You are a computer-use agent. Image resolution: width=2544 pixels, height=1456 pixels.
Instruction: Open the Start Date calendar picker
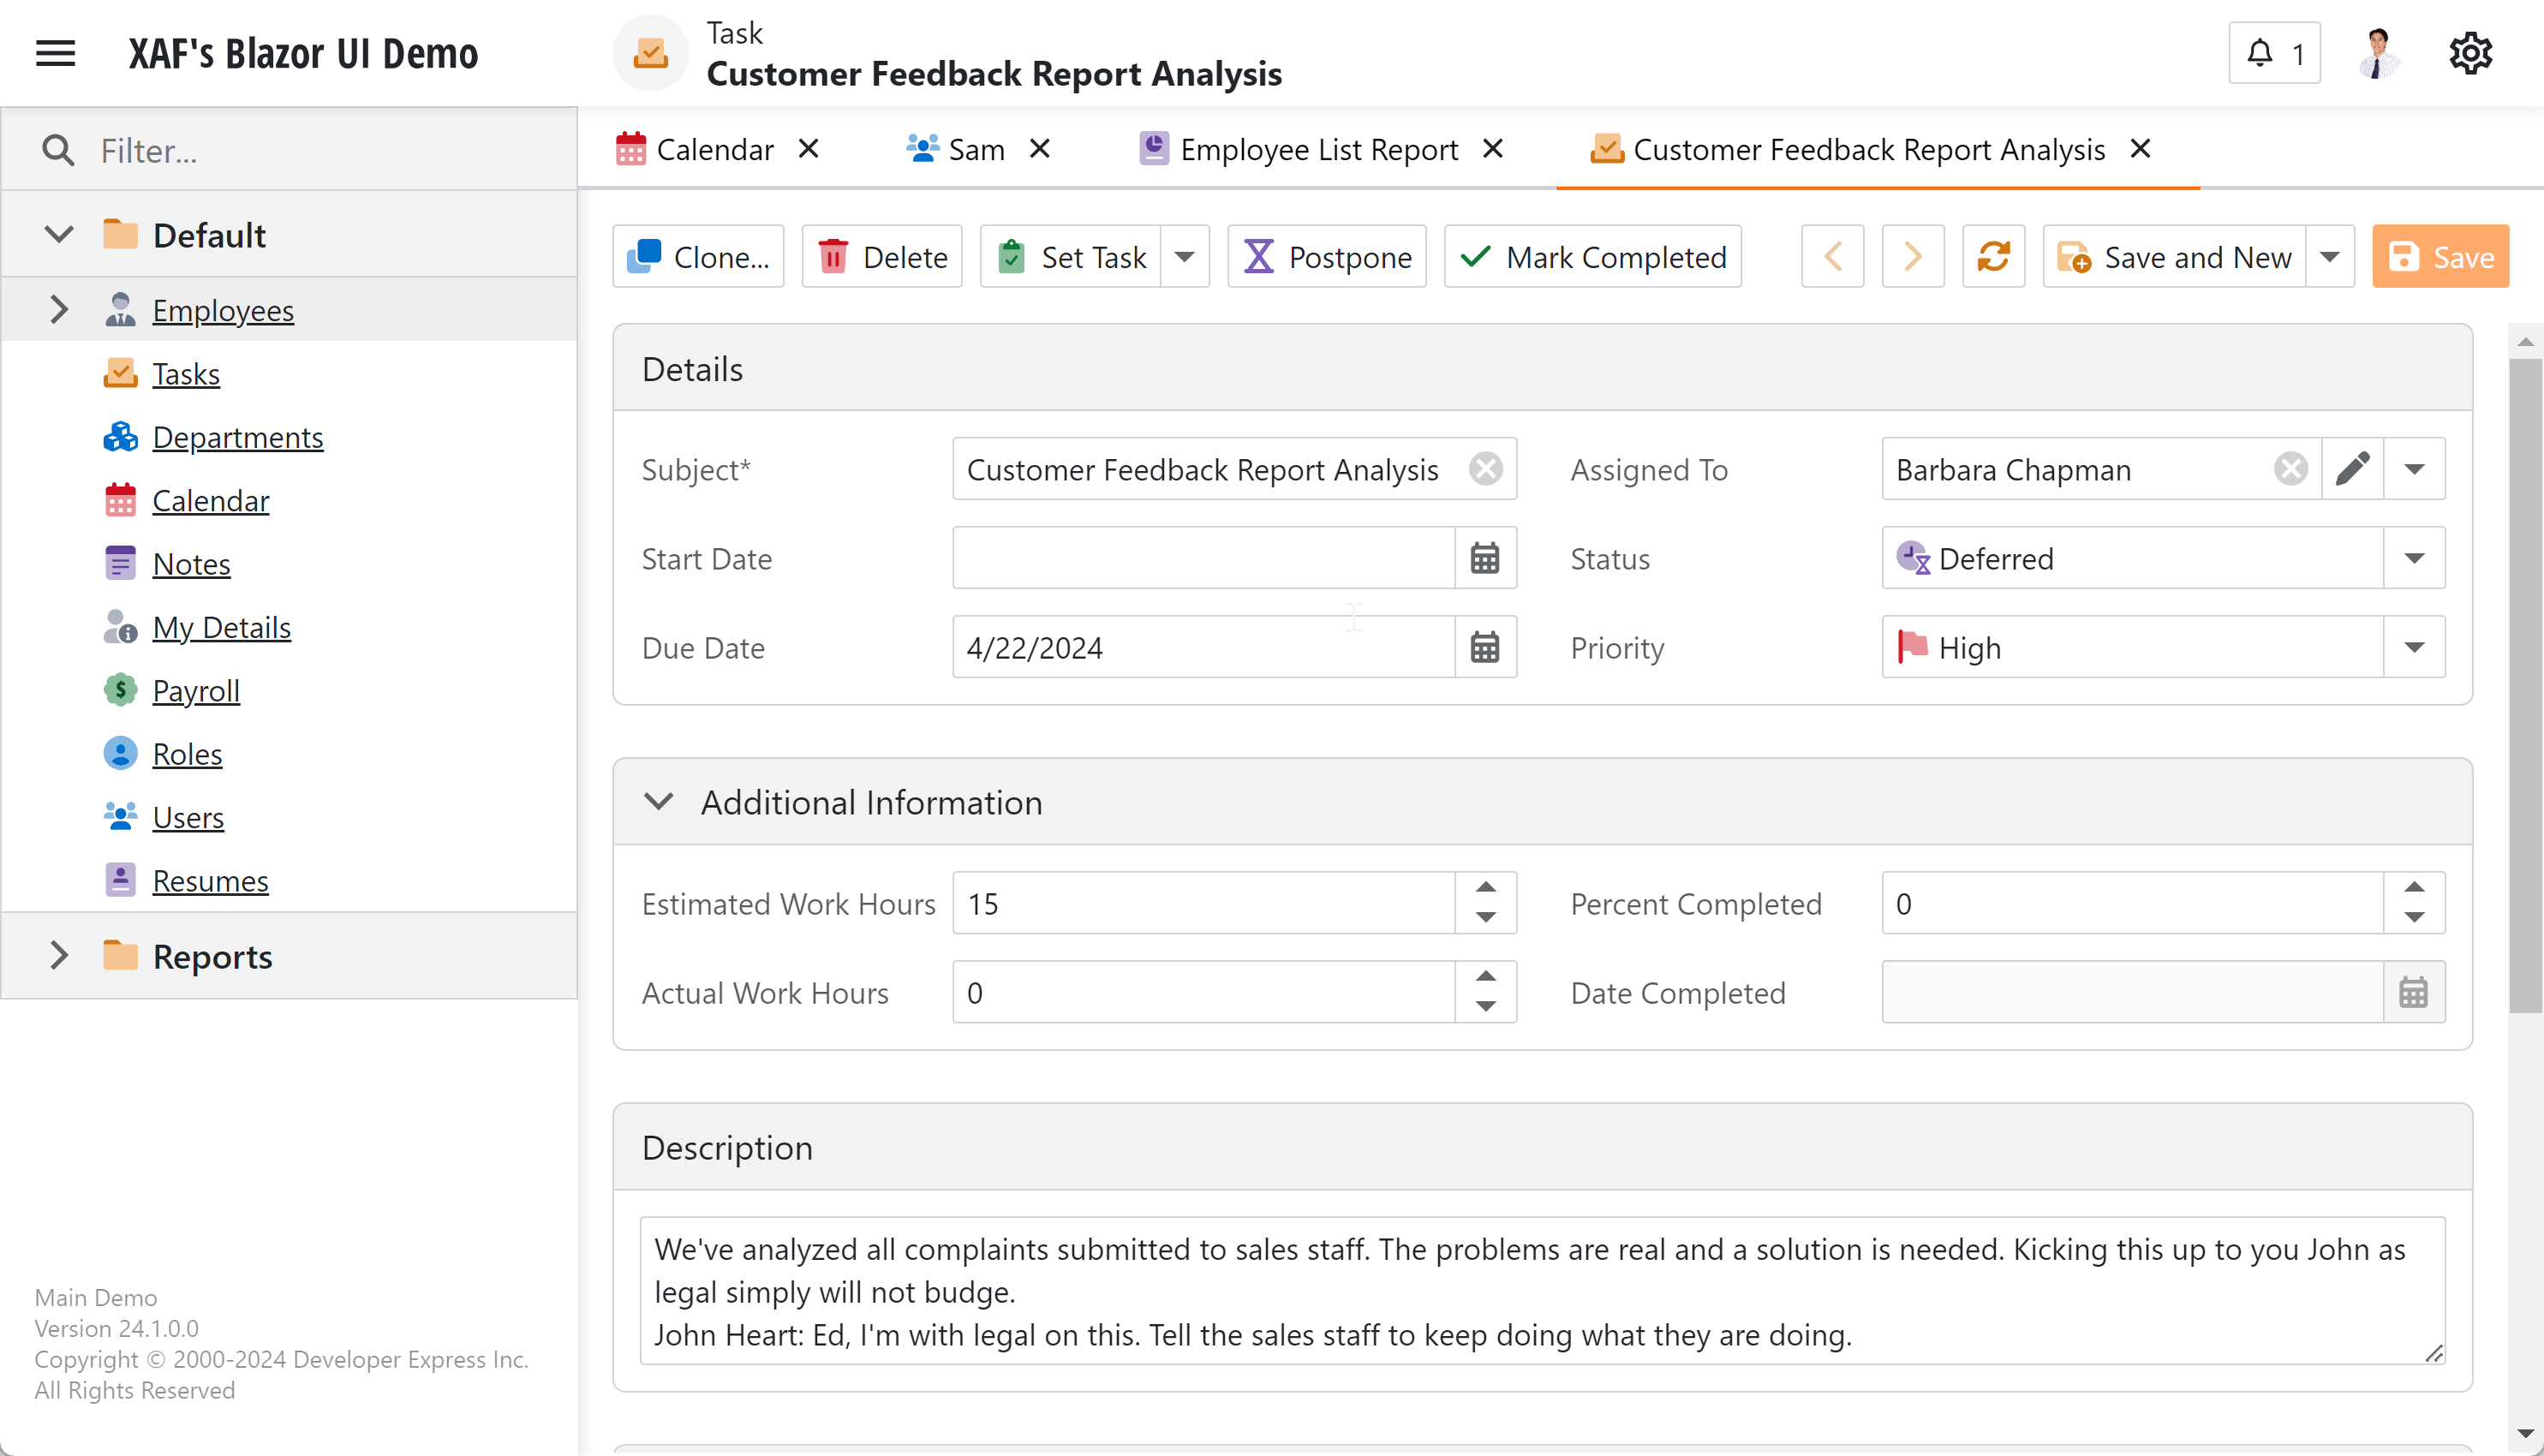point(1484,559)
